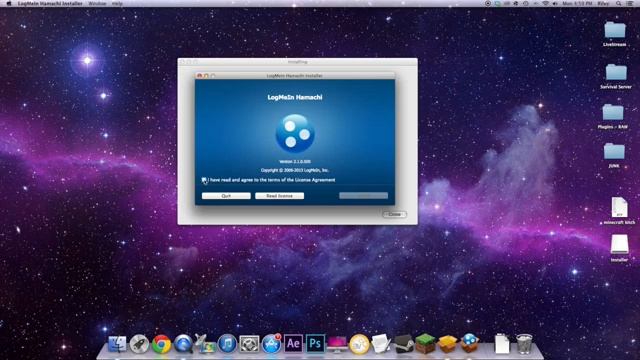Launch Adobe Photoshop from dock

pyautogui.click(x=315, y=344)
